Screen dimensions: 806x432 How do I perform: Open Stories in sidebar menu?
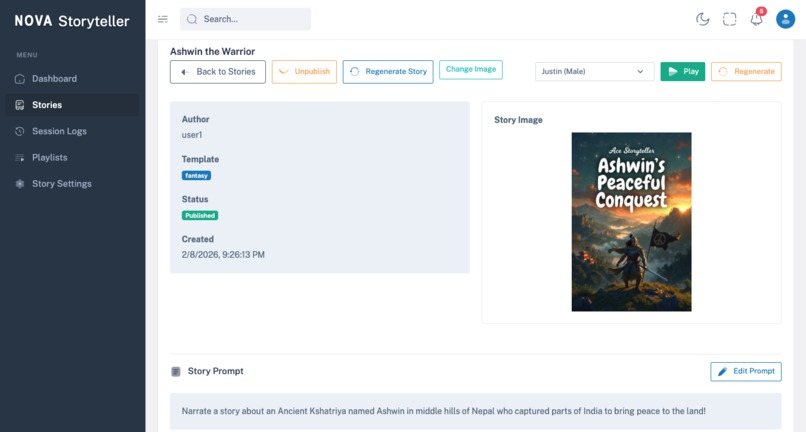click(x=72, y=105)
